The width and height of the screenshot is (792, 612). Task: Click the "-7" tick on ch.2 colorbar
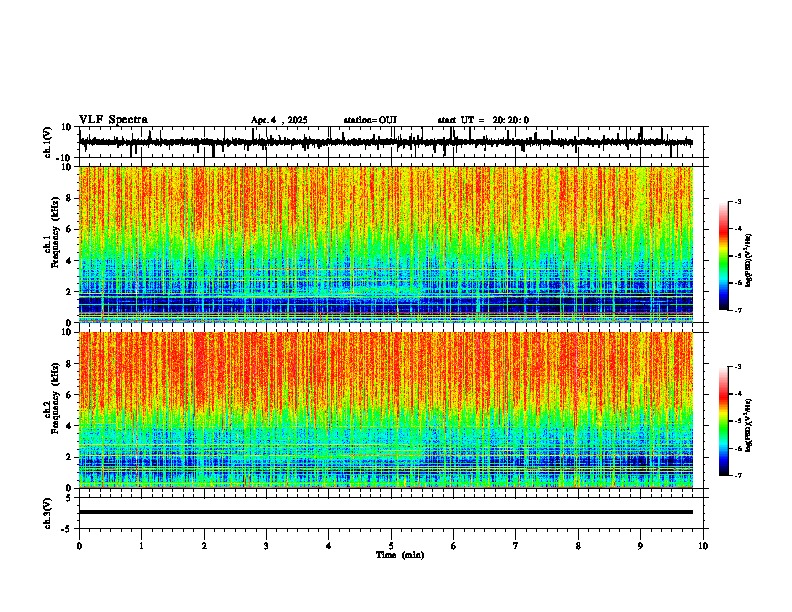[x=738, y=476]
